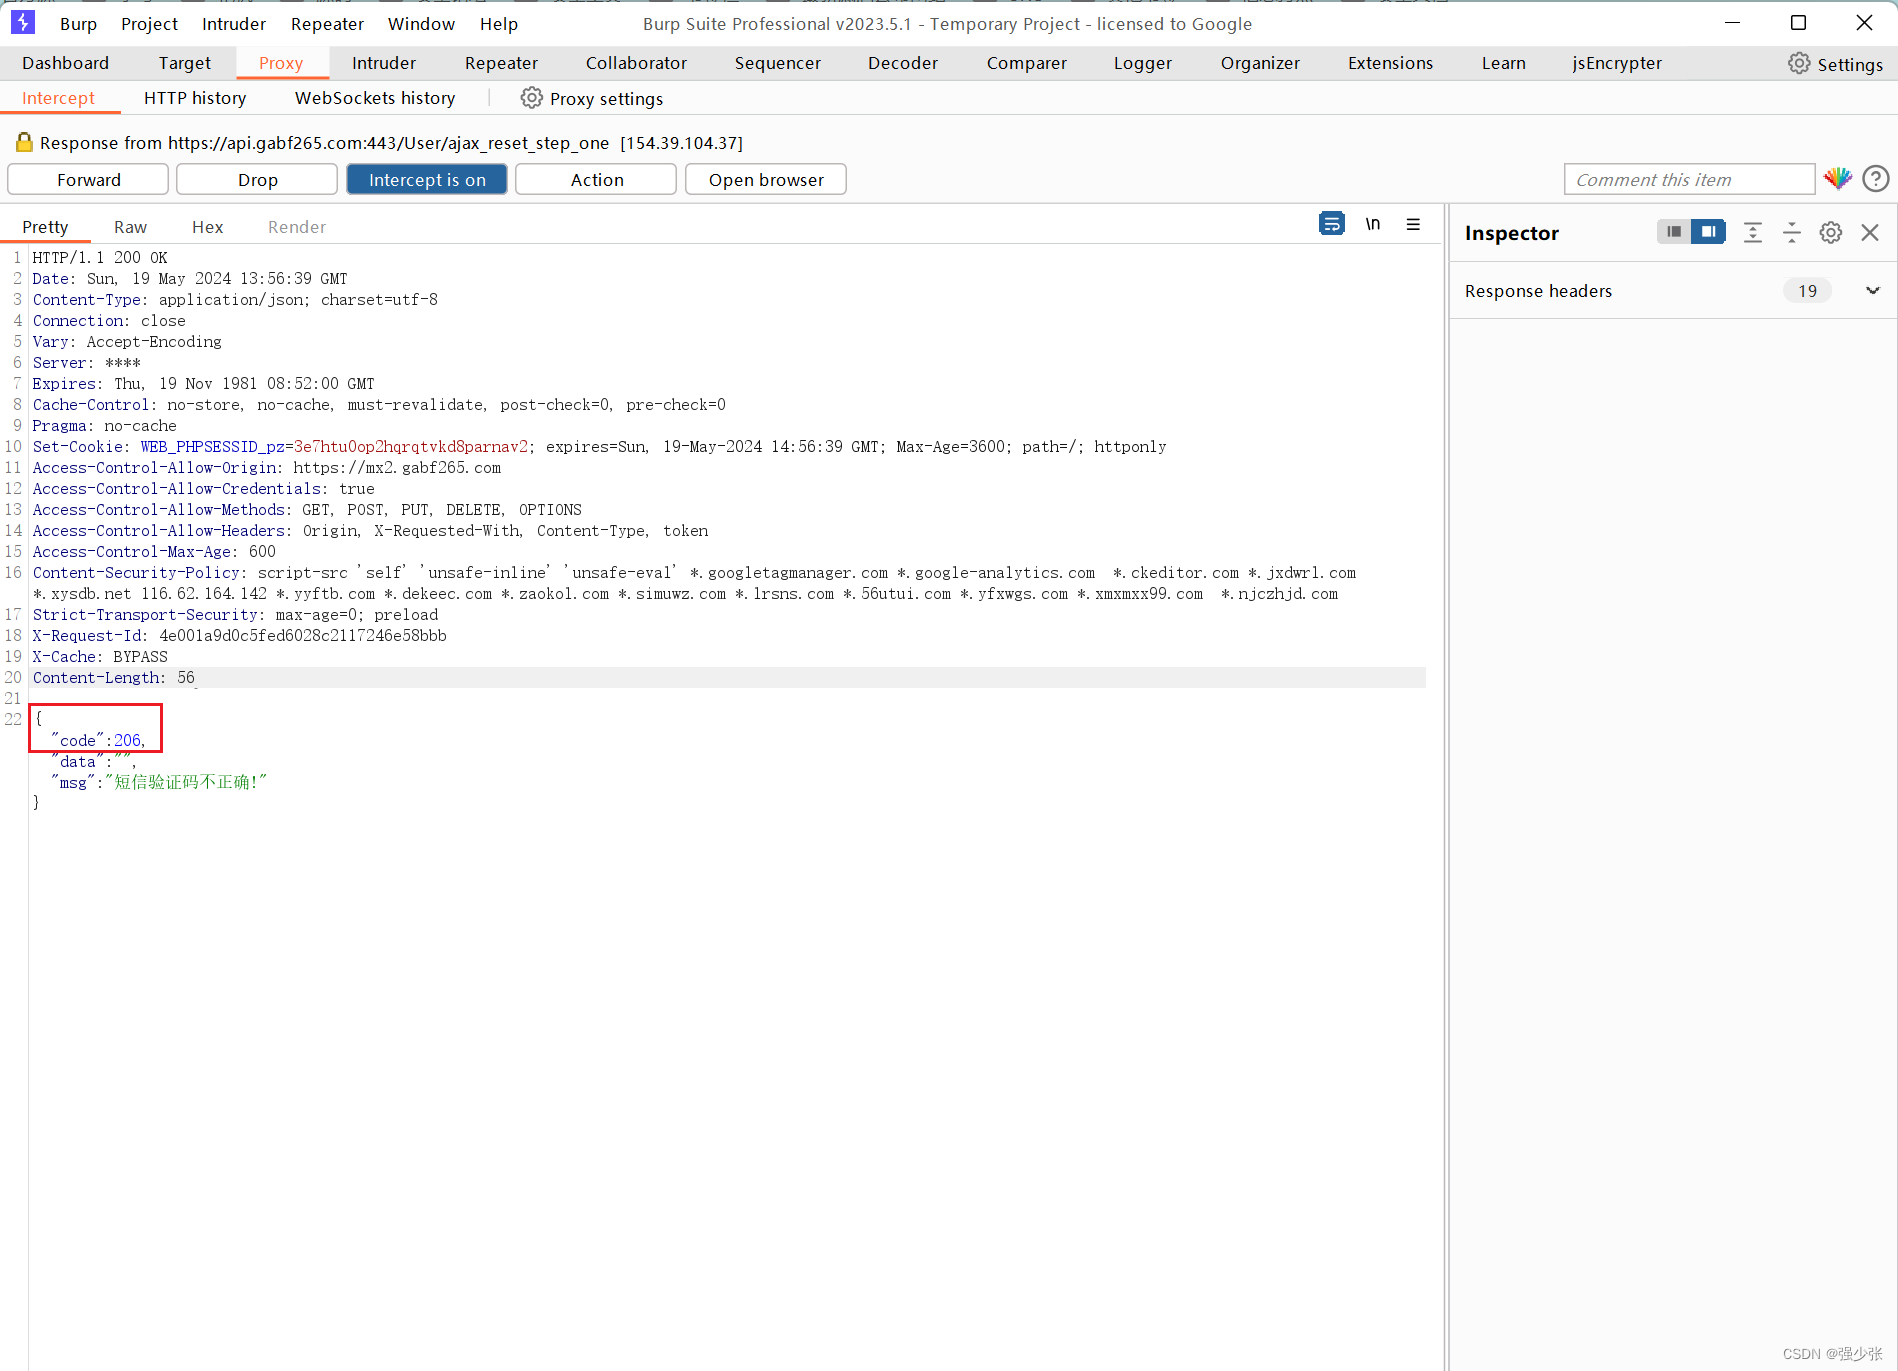Viewport: 1898px width, 1371px height.
Task: Go to the Sequencer tab
Action: [x=777, y=63]
